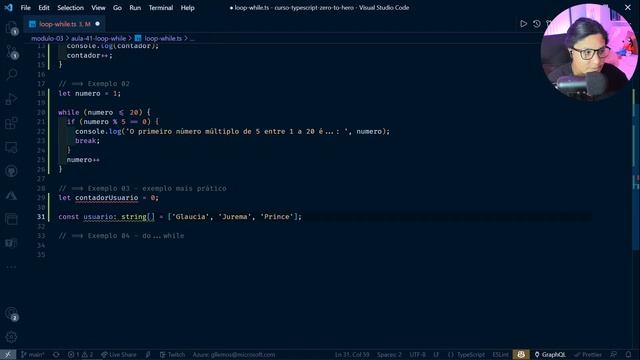640x360 pixels.
Task: Click the tweak feedback icon in status bar
Action: 613,355
